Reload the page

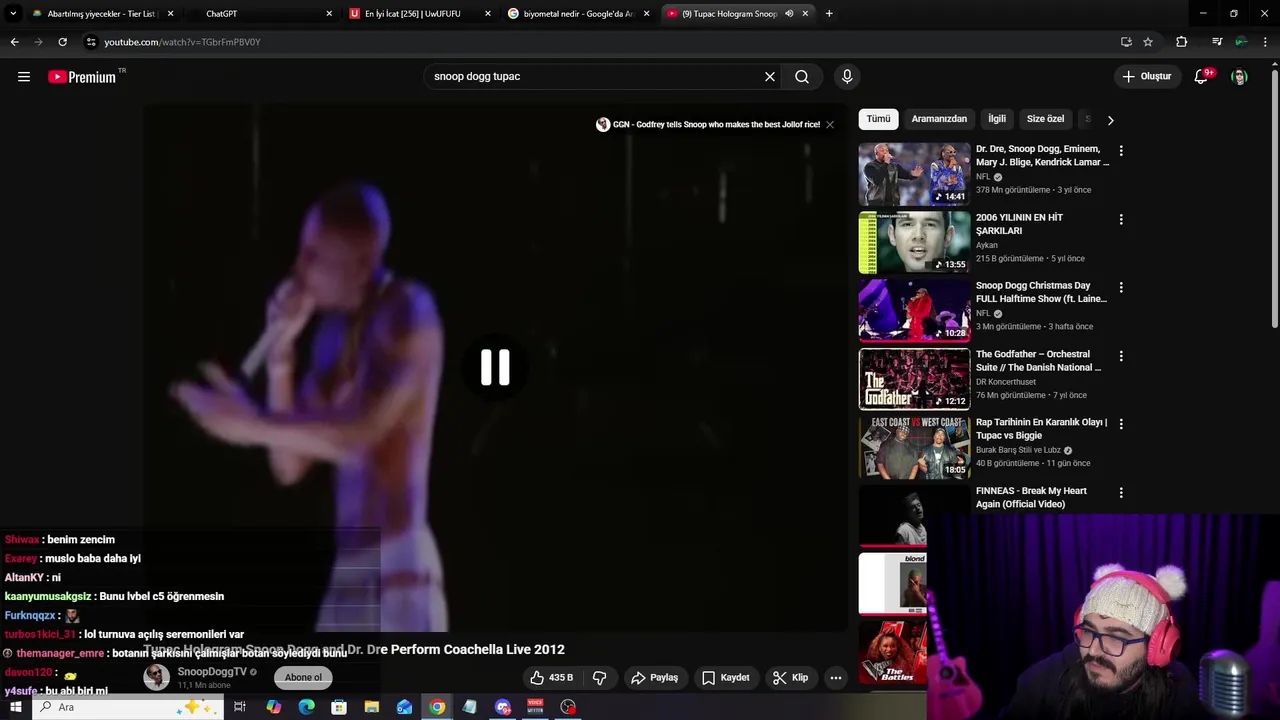(x=62, y=42)
